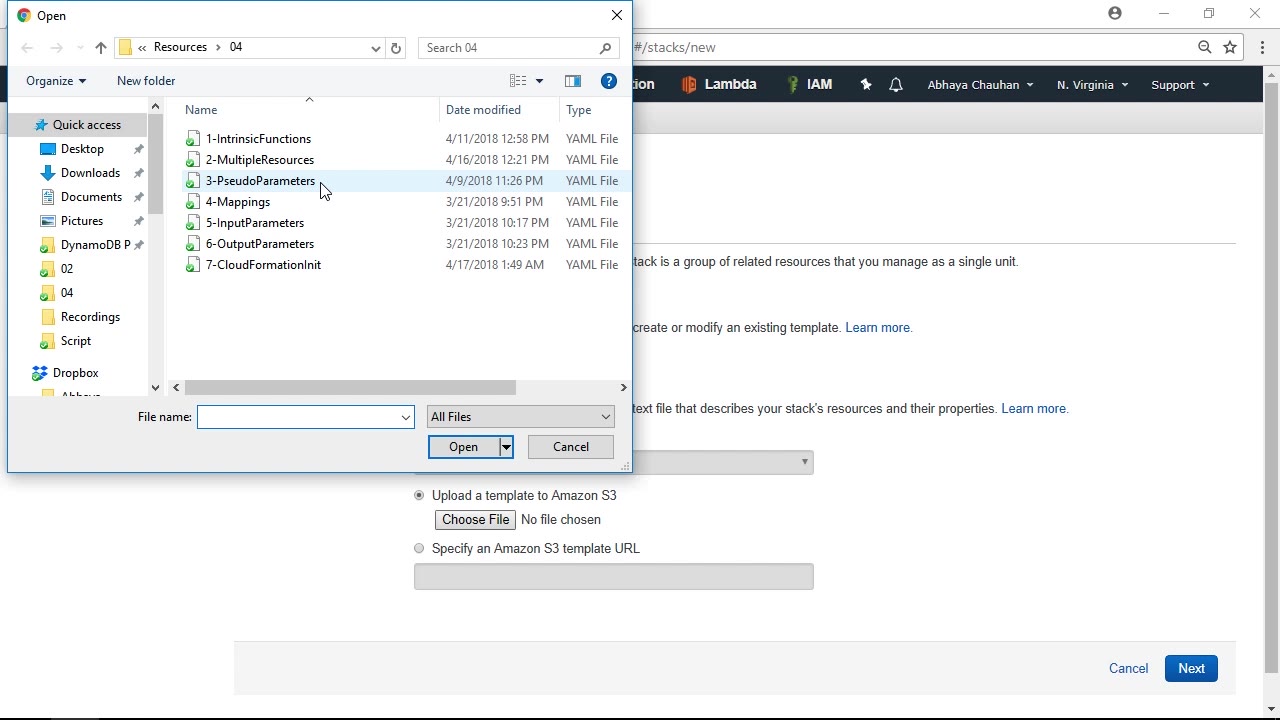The height and width of the screenshot is (720, 1280).
Task: Open the File name combo box dropdown
Action: (x=406, y=417)
